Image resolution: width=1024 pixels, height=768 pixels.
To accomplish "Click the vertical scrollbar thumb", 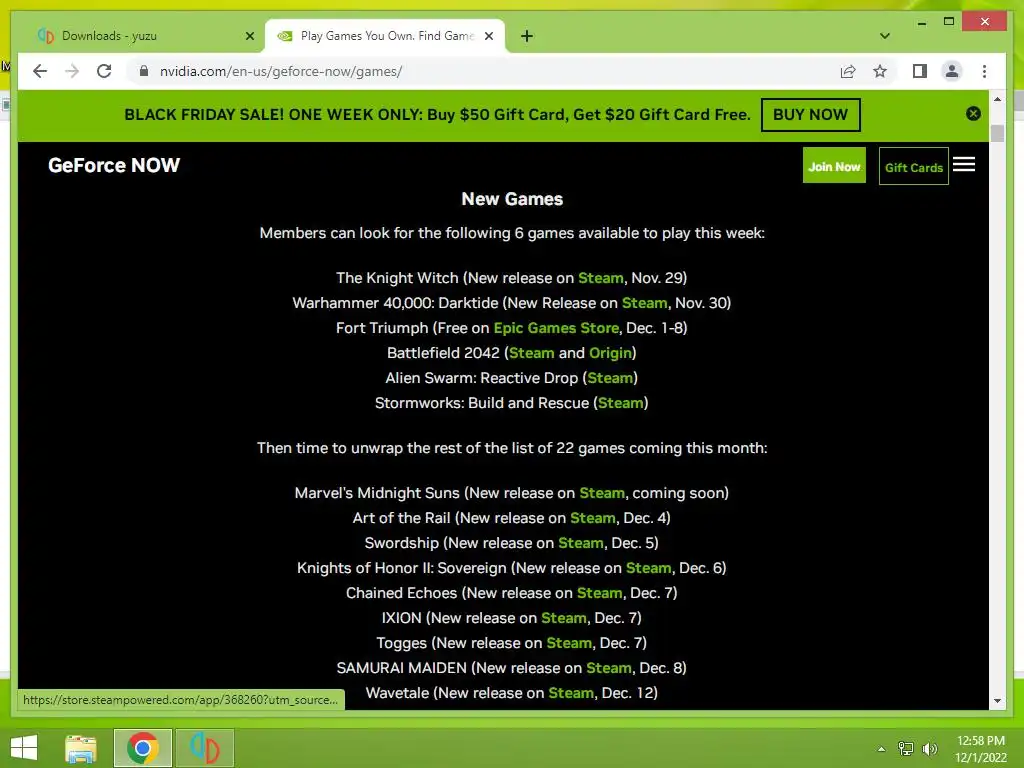I will point(997,133).
